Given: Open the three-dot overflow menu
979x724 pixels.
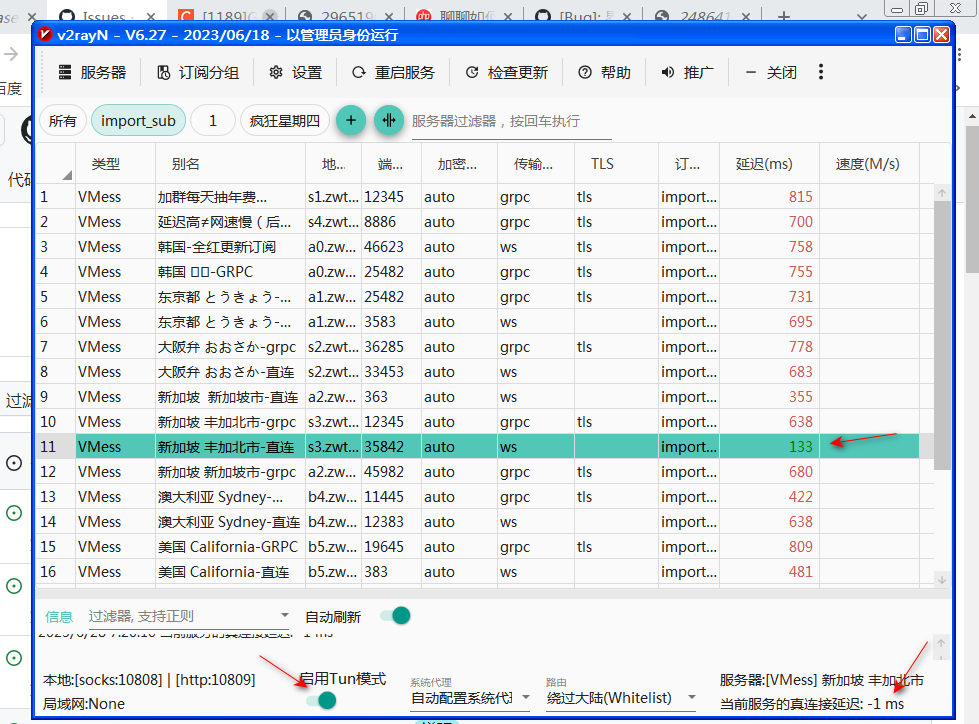Looking at the screenshot, I should pos(820,72).
